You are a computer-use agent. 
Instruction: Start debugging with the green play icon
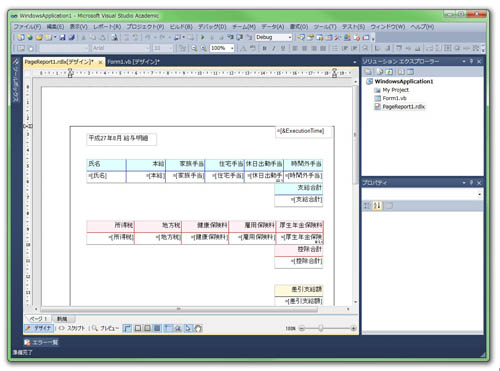[203, 37]
